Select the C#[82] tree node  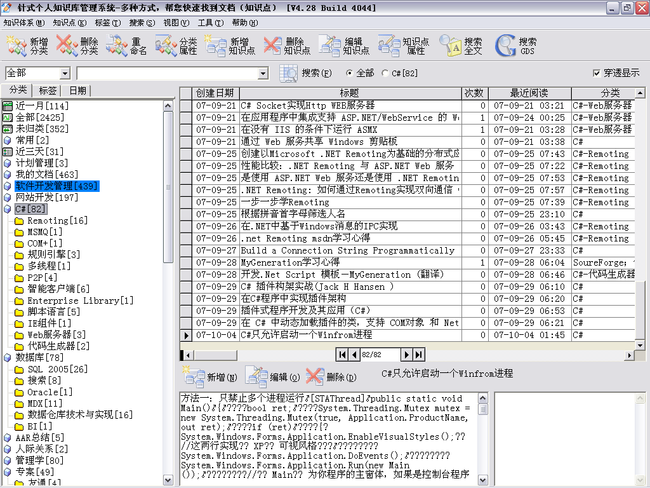(x=31, y=209)
